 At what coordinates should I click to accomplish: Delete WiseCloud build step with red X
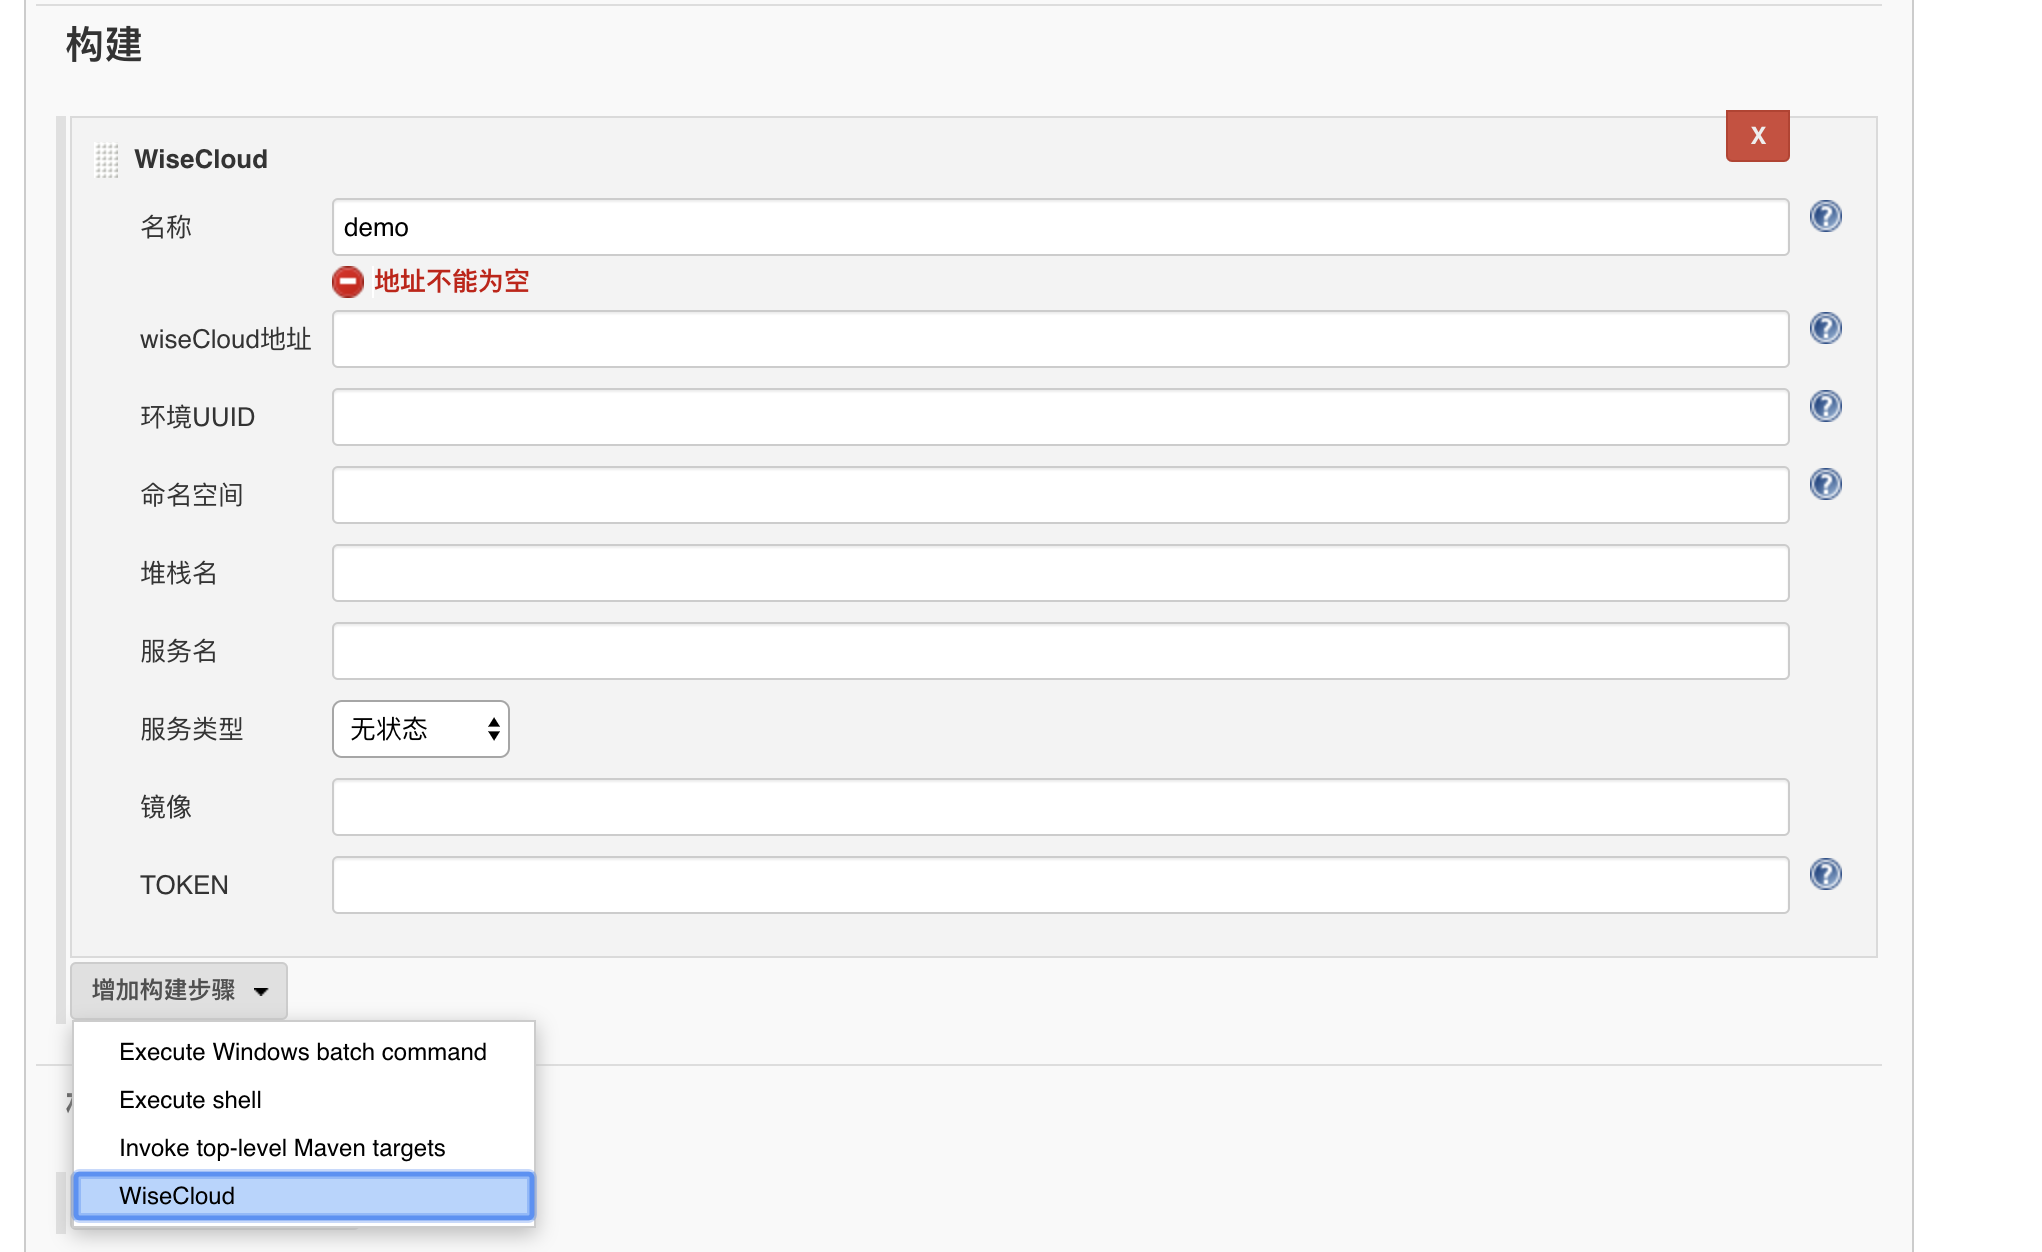tap(1757, 136)
